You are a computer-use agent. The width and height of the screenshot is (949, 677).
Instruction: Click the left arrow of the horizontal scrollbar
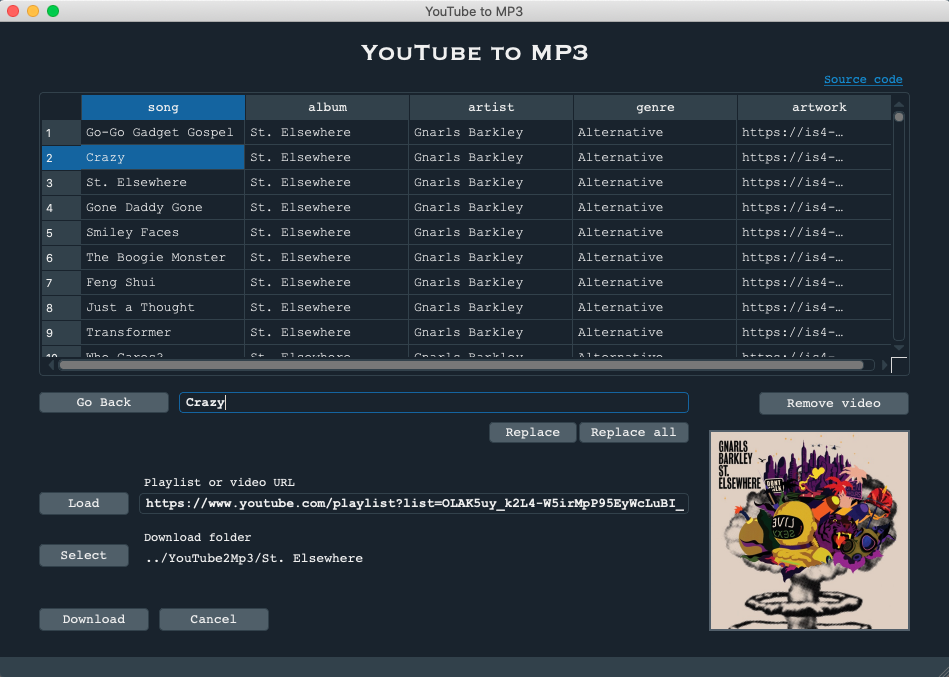pyautogui.click(x=49, y=364)
